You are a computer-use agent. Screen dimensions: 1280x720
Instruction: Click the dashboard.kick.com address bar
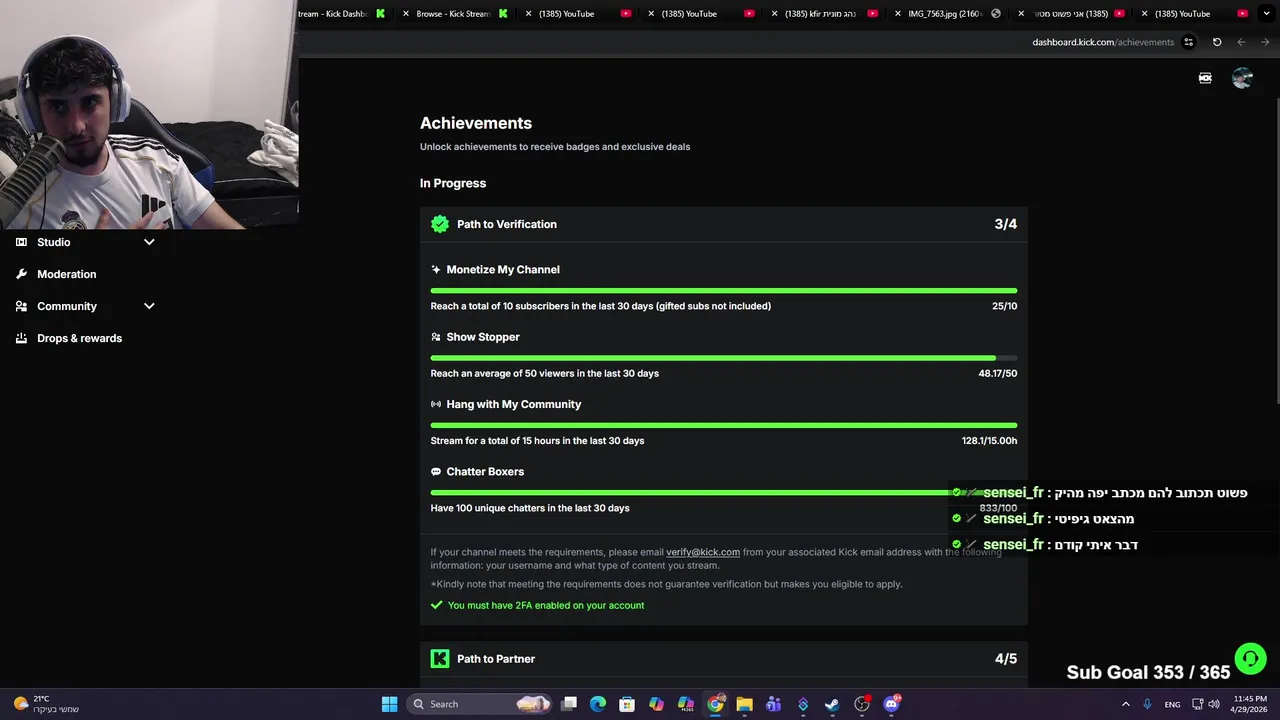tap(1103, 42)
